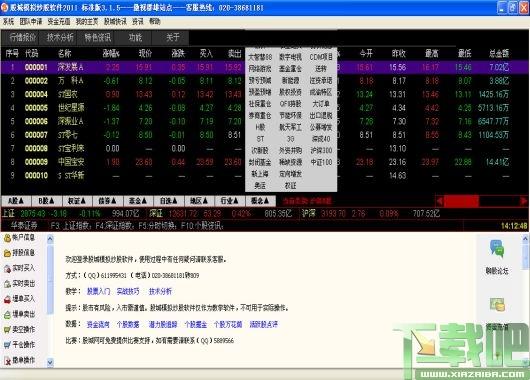Switch to the 关于 tab

173,38
